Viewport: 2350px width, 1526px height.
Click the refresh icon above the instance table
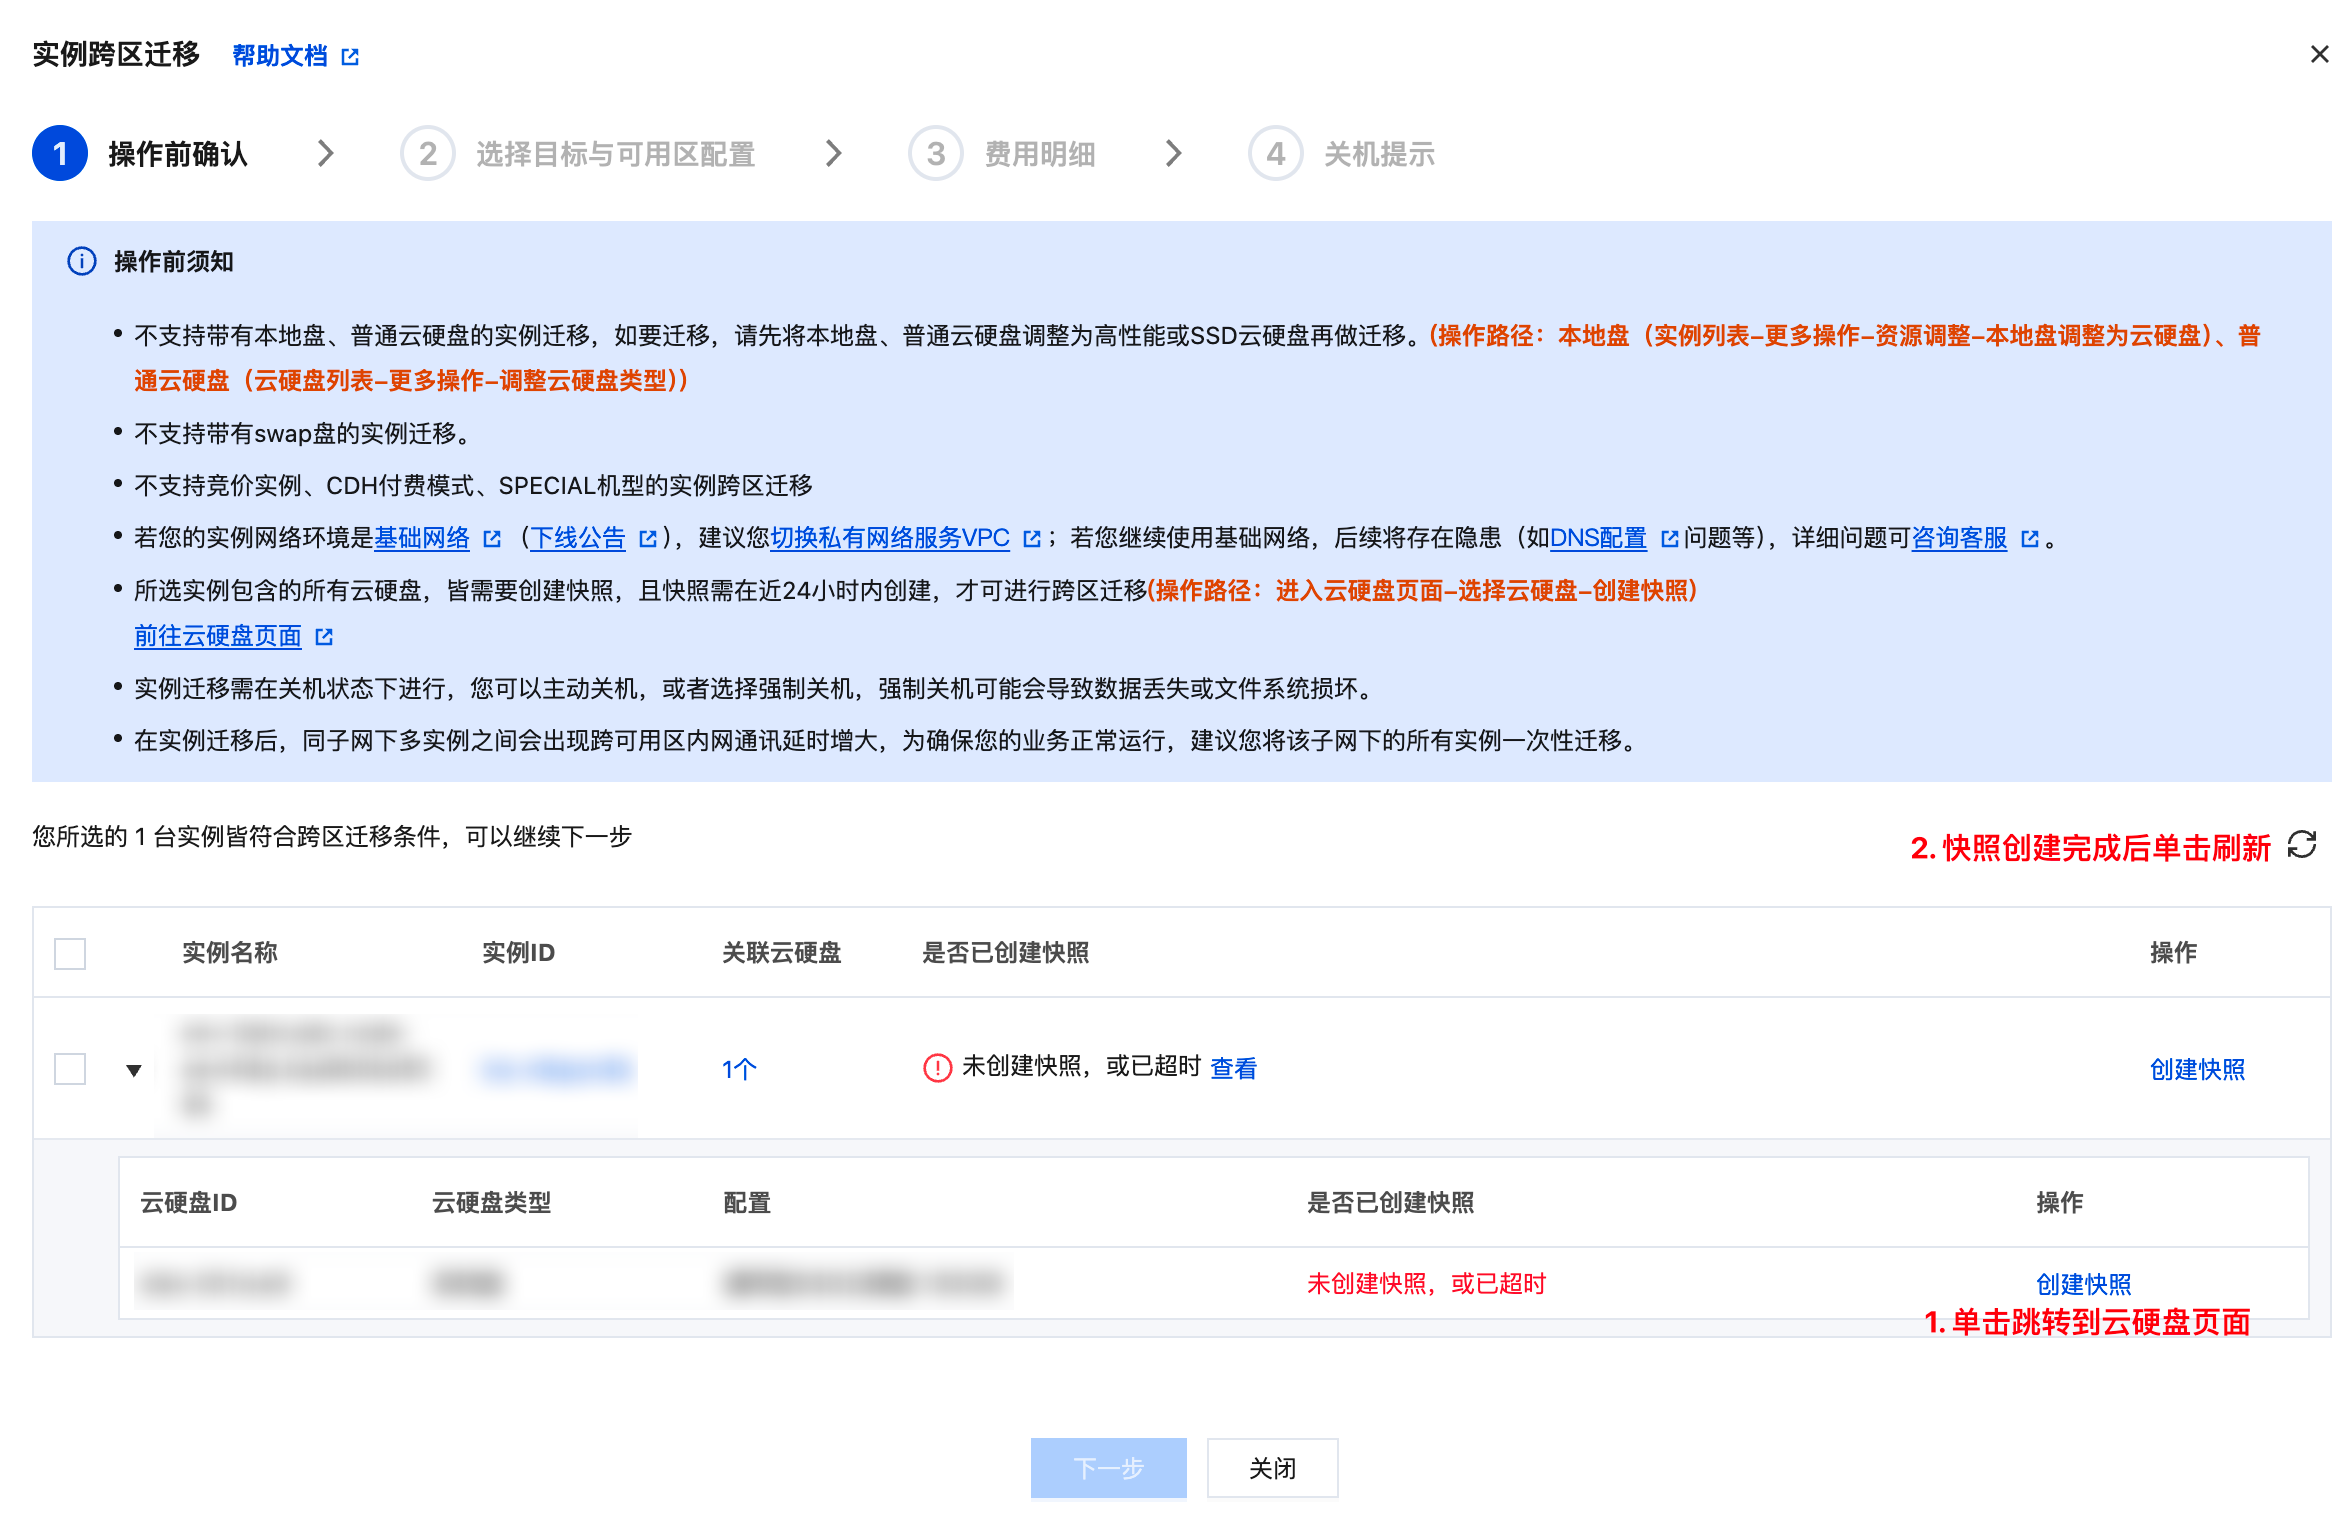click(2302, 846)
